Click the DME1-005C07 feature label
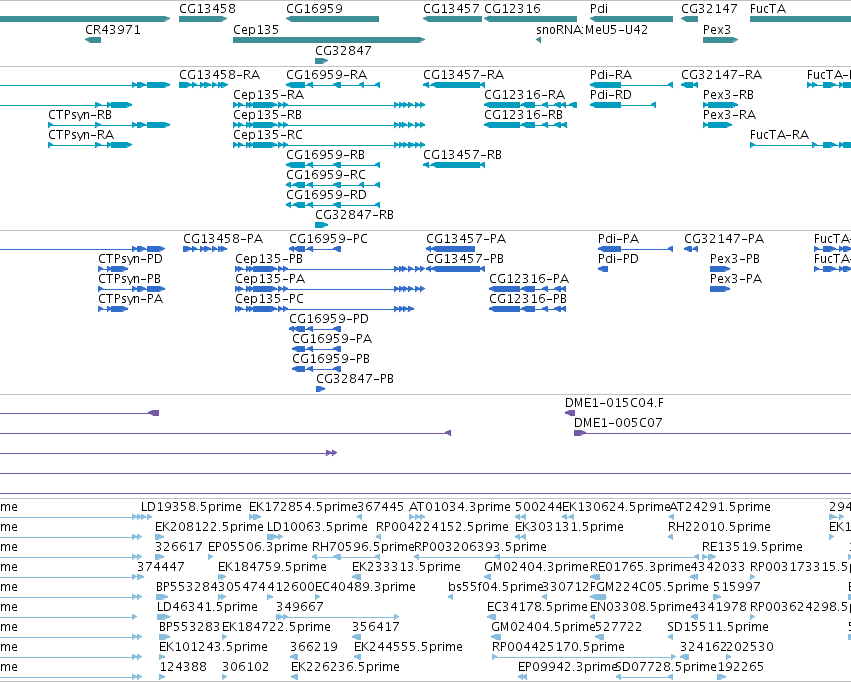This screenshot has width=851, height=682. point(618,423)
